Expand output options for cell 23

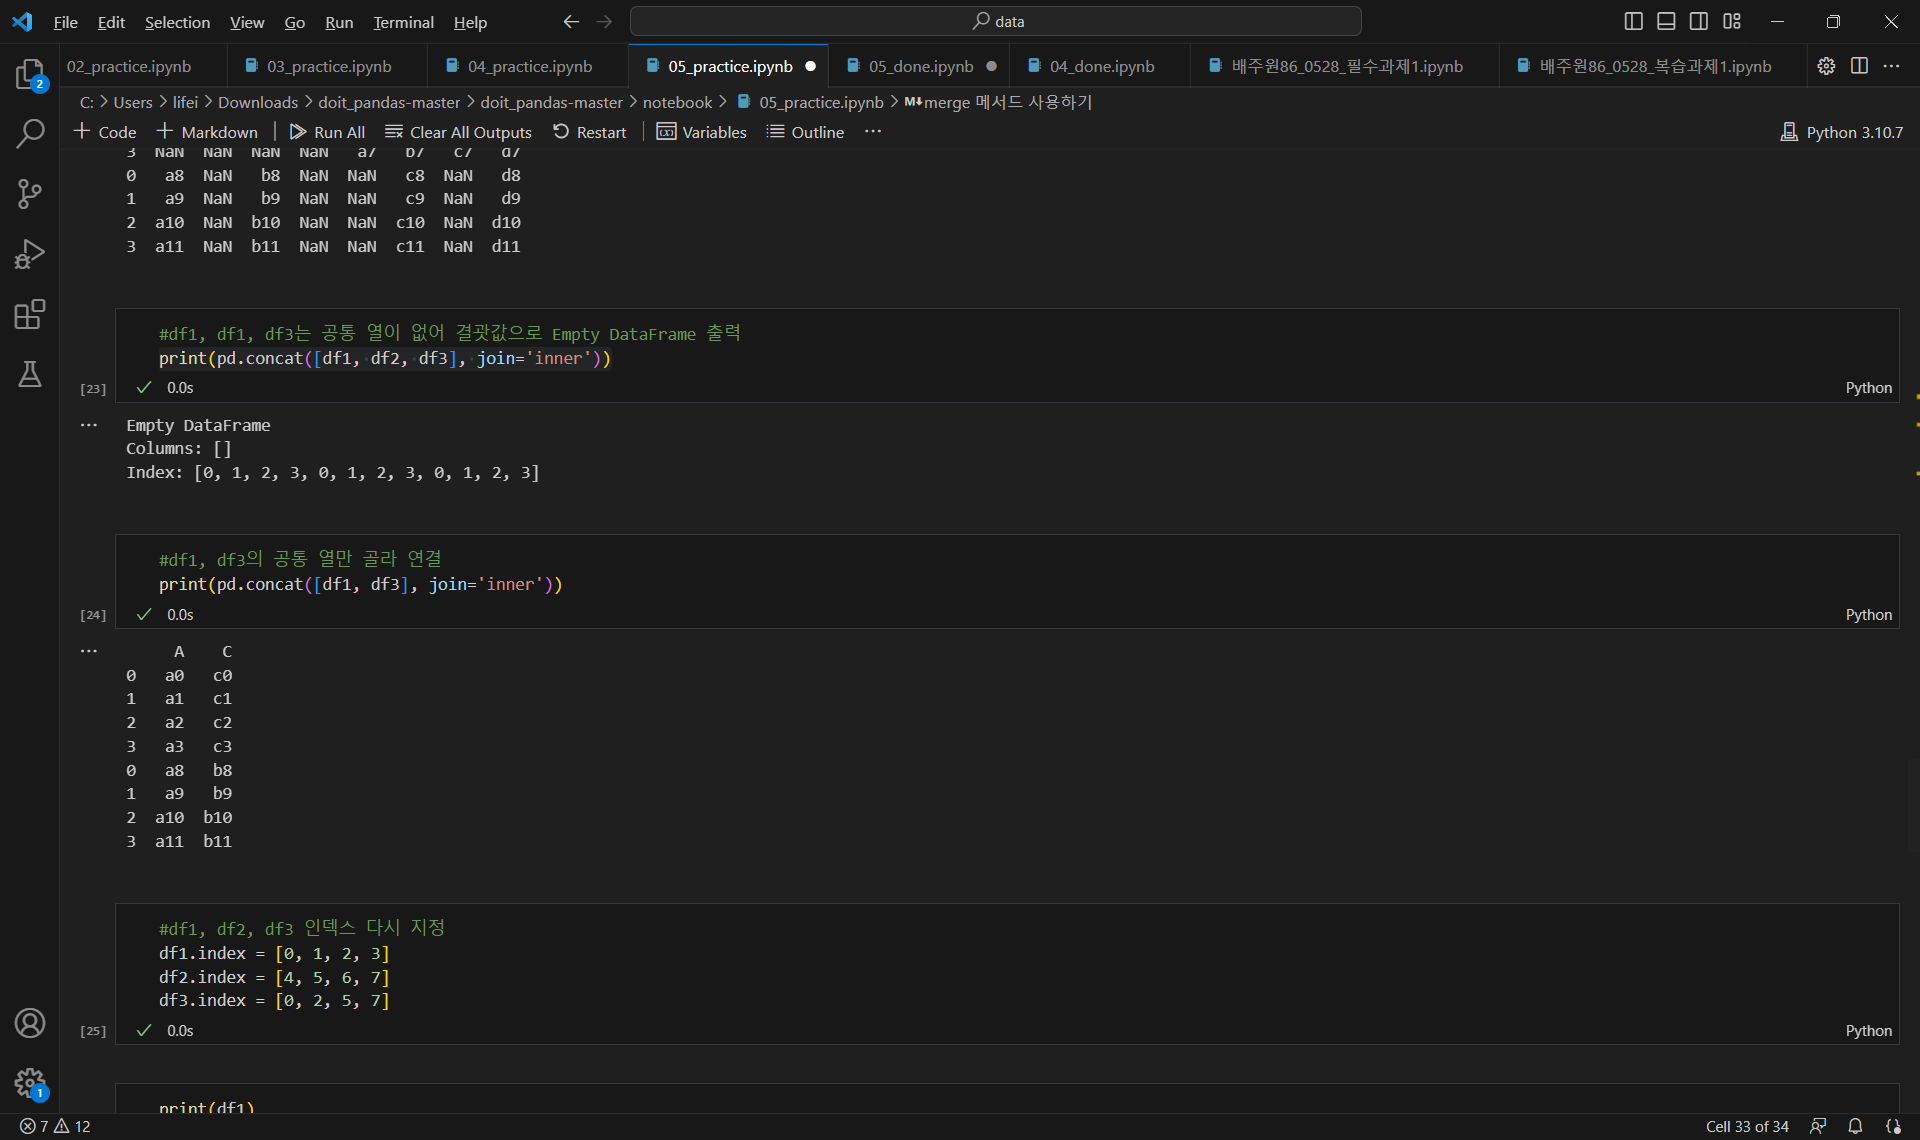click(89, 425)
